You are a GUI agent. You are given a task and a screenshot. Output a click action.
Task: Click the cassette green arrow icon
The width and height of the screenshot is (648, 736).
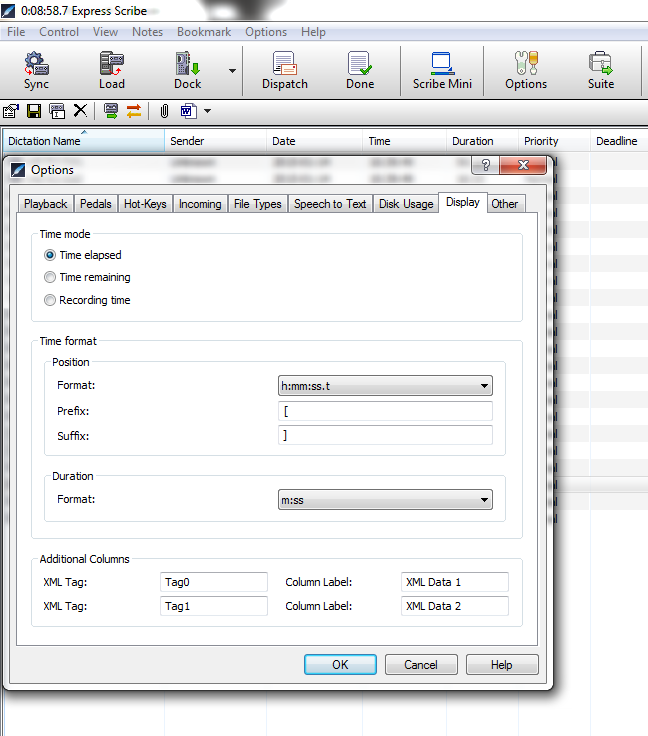click(x=111, y=111)
